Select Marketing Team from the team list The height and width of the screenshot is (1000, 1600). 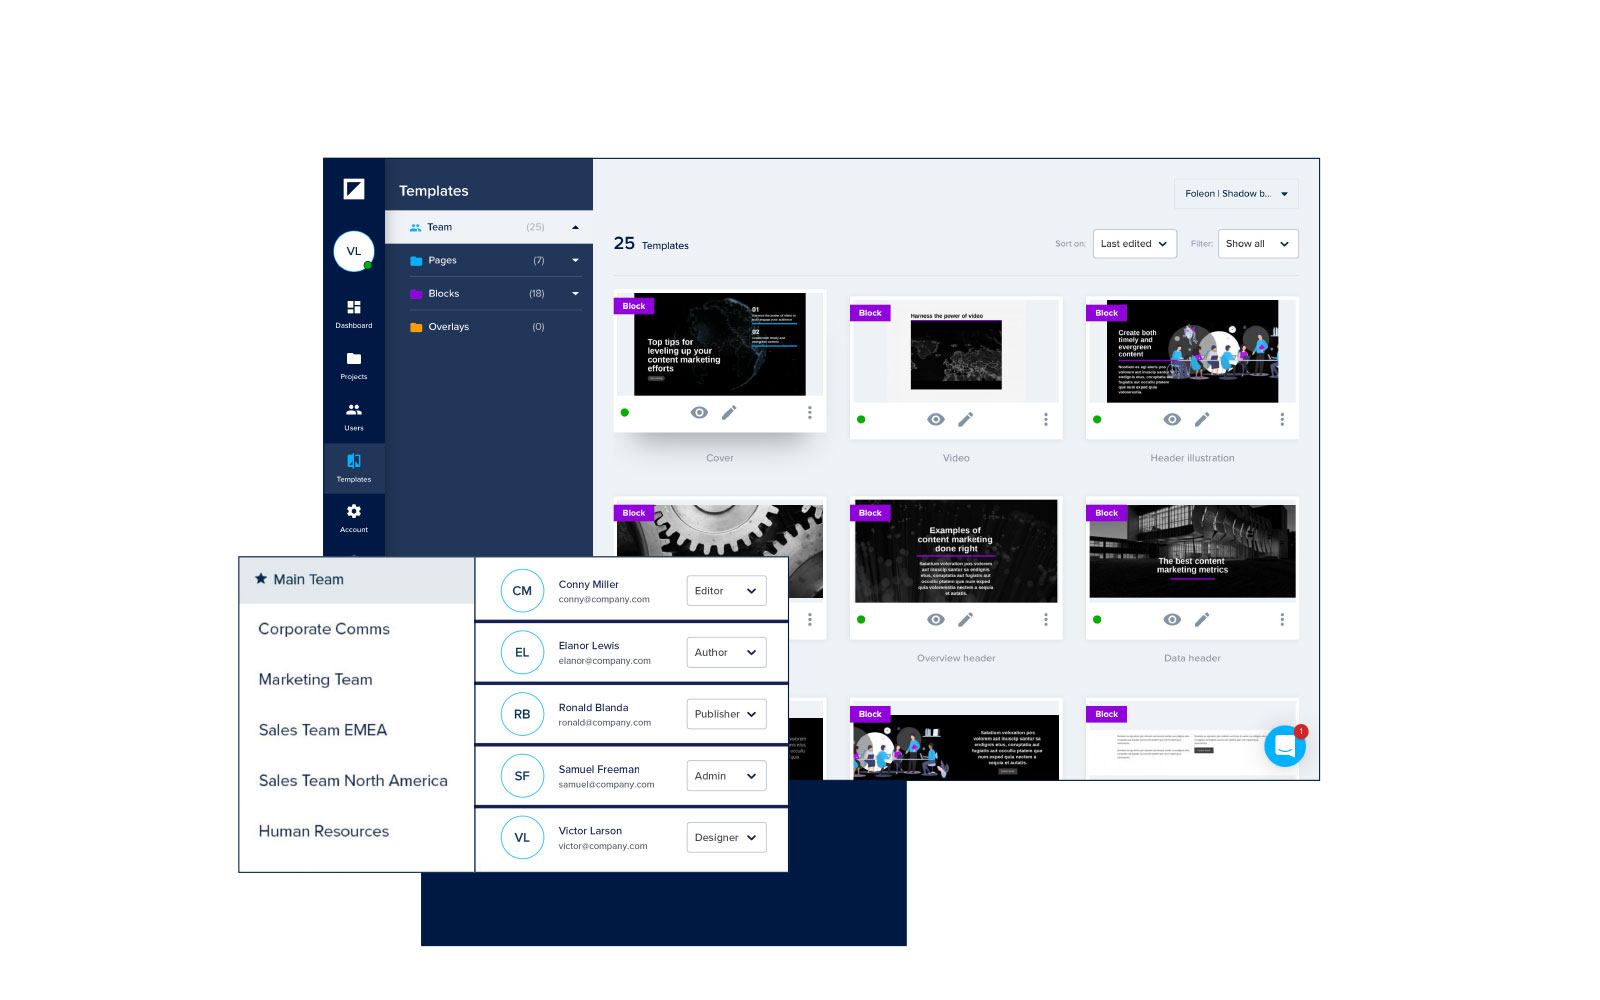click(x=315, y=679)
